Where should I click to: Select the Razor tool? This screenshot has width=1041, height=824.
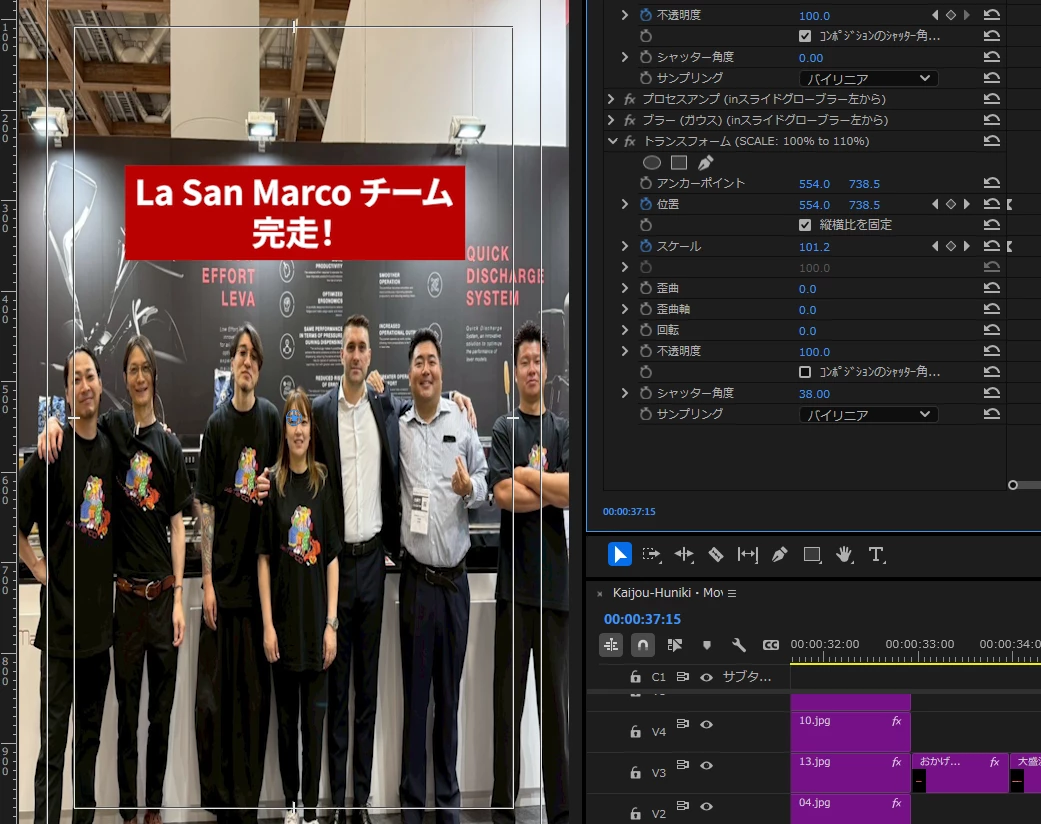pyautogui.click(x=716, y=554)
